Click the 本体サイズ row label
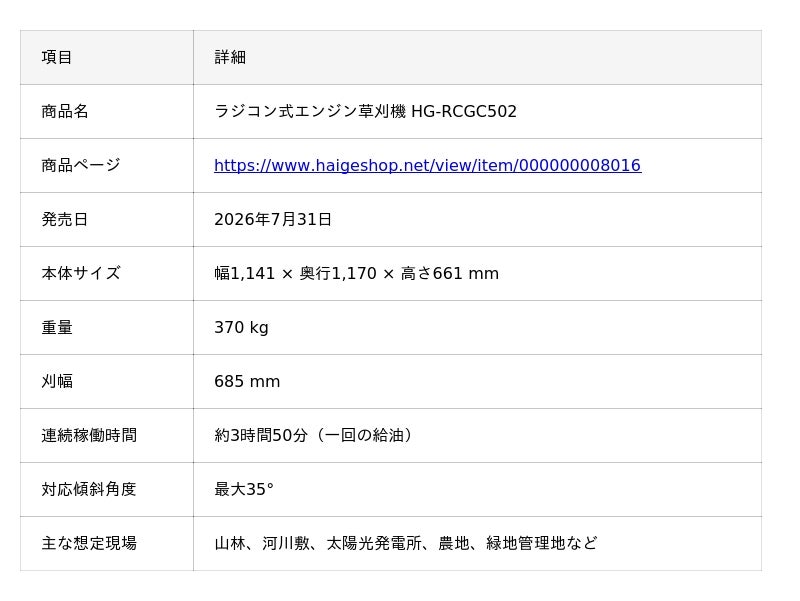800x601 pixels. pos(81,273)
